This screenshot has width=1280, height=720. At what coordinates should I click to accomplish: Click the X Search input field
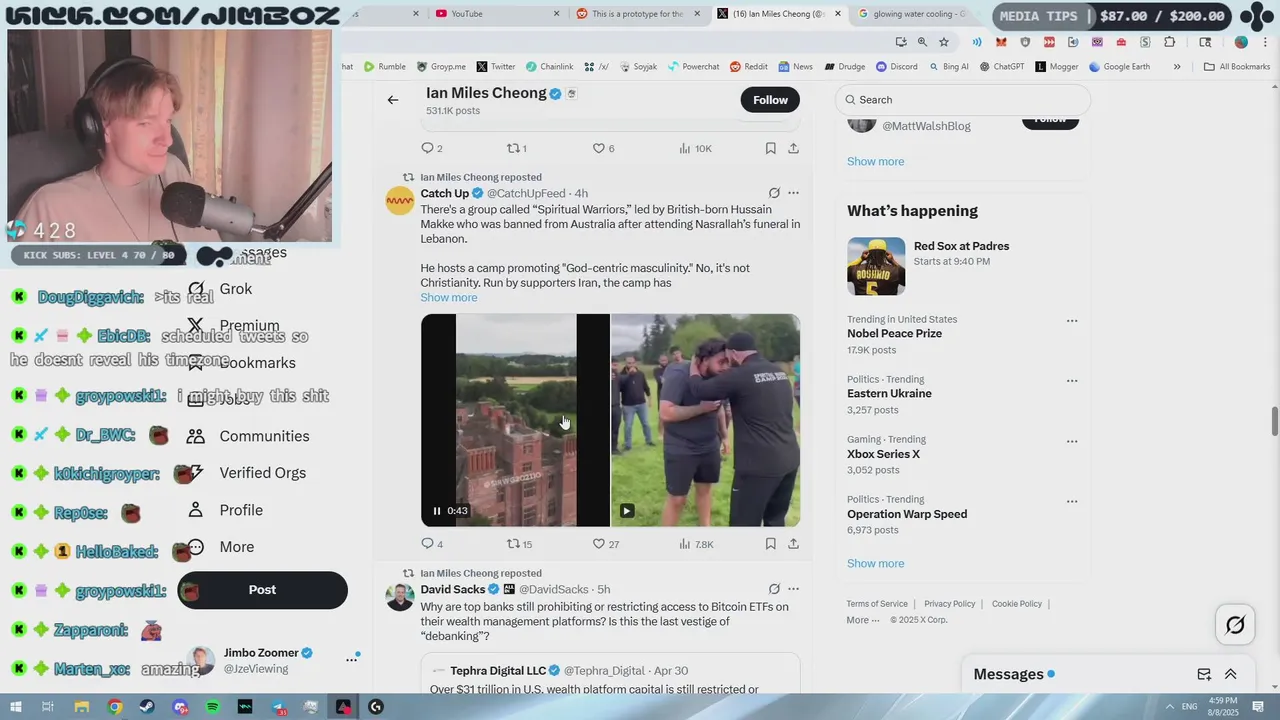coord(962,100)
